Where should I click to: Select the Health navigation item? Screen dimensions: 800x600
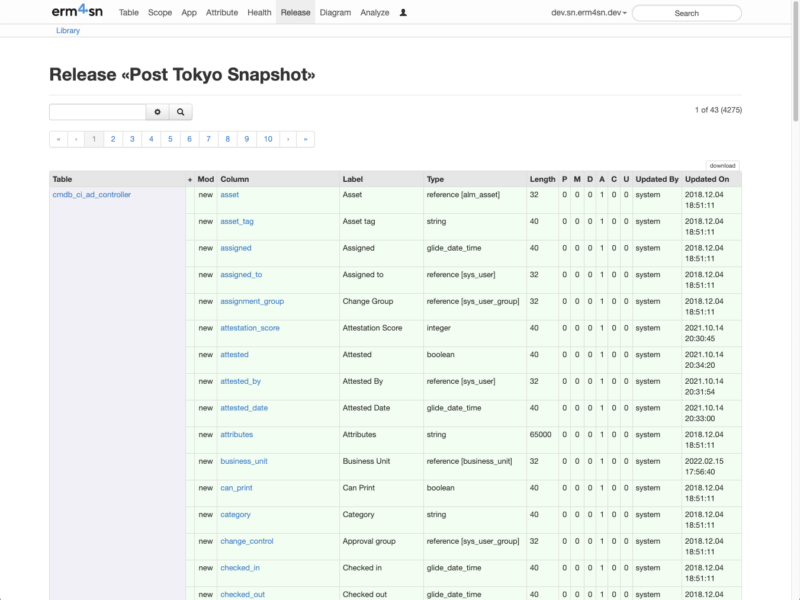(259, 12)
